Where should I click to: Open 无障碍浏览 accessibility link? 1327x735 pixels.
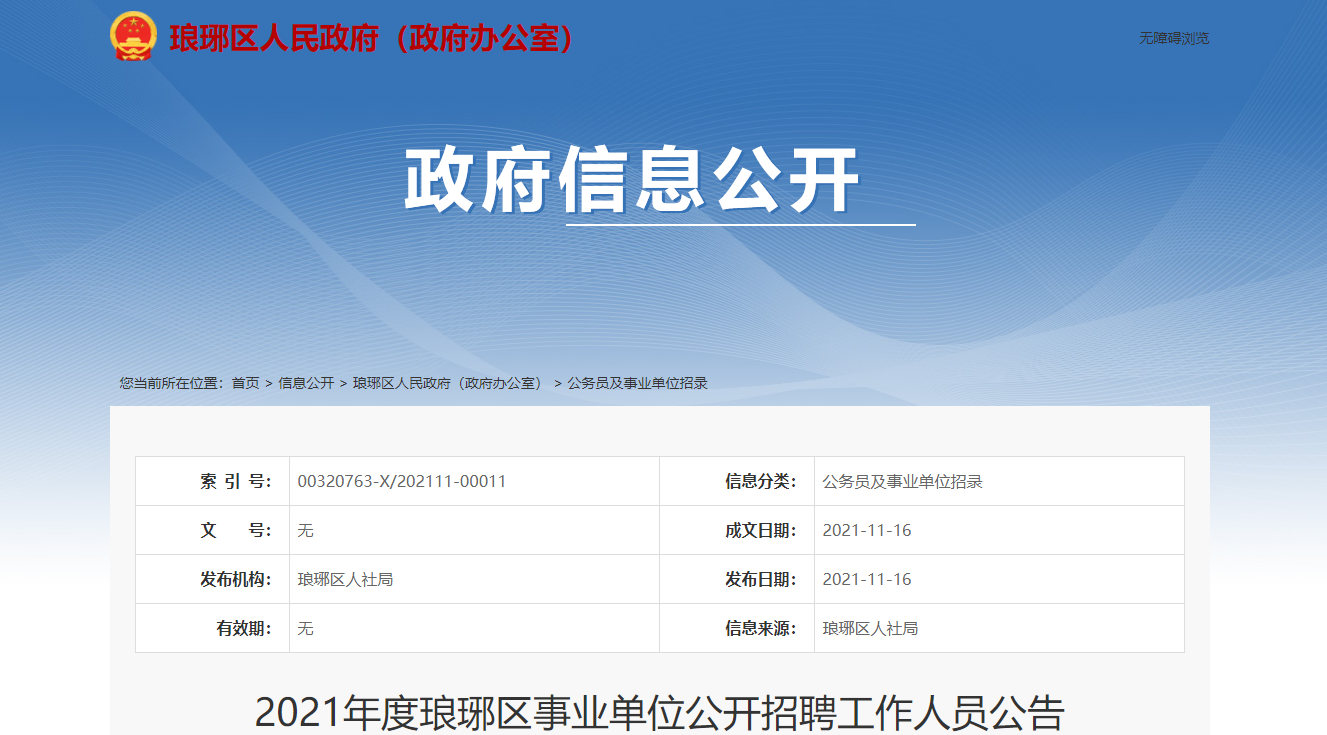[1174, 38]
